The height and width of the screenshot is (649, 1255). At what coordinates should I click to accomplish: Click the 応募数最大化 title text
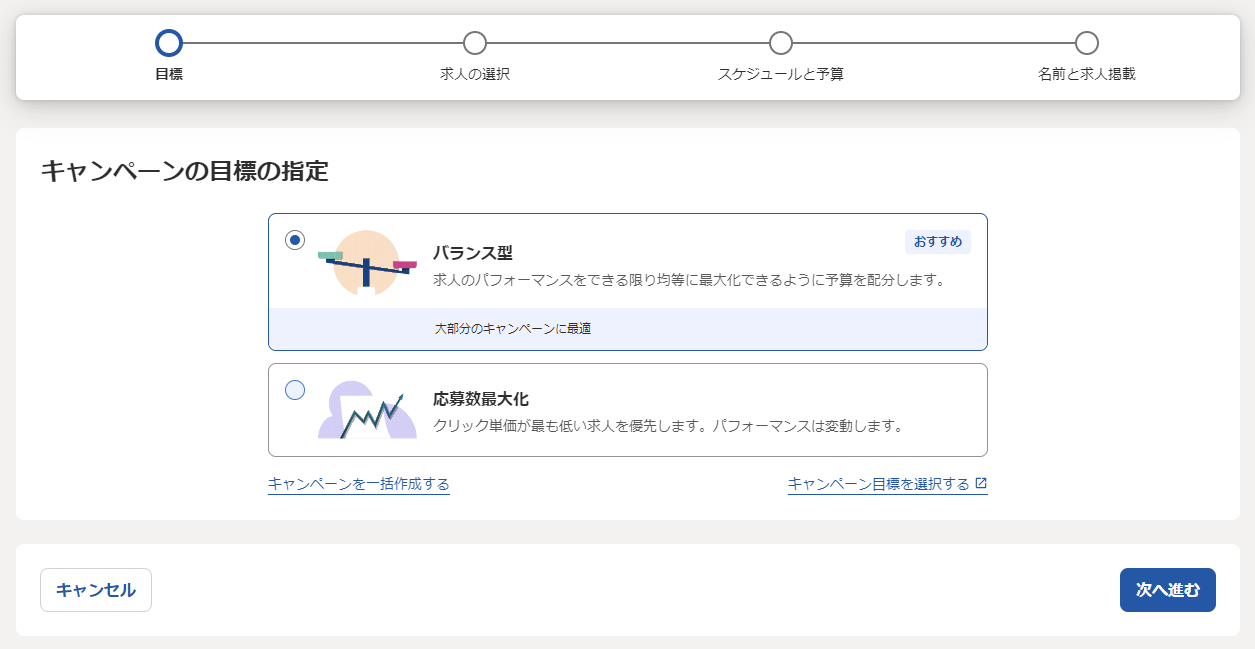pyautogui.click(x=481, y=399)
